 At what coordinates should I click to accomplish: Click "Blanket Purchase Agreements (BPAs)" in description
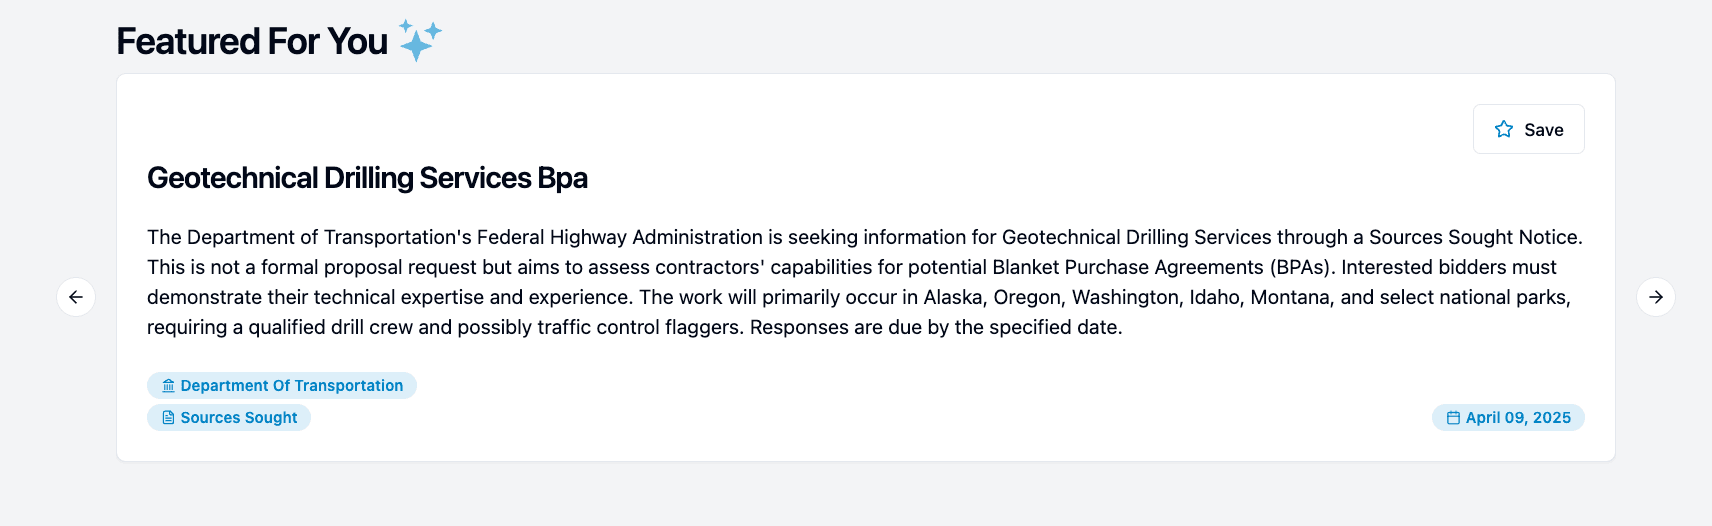[x=1163, y=267]
